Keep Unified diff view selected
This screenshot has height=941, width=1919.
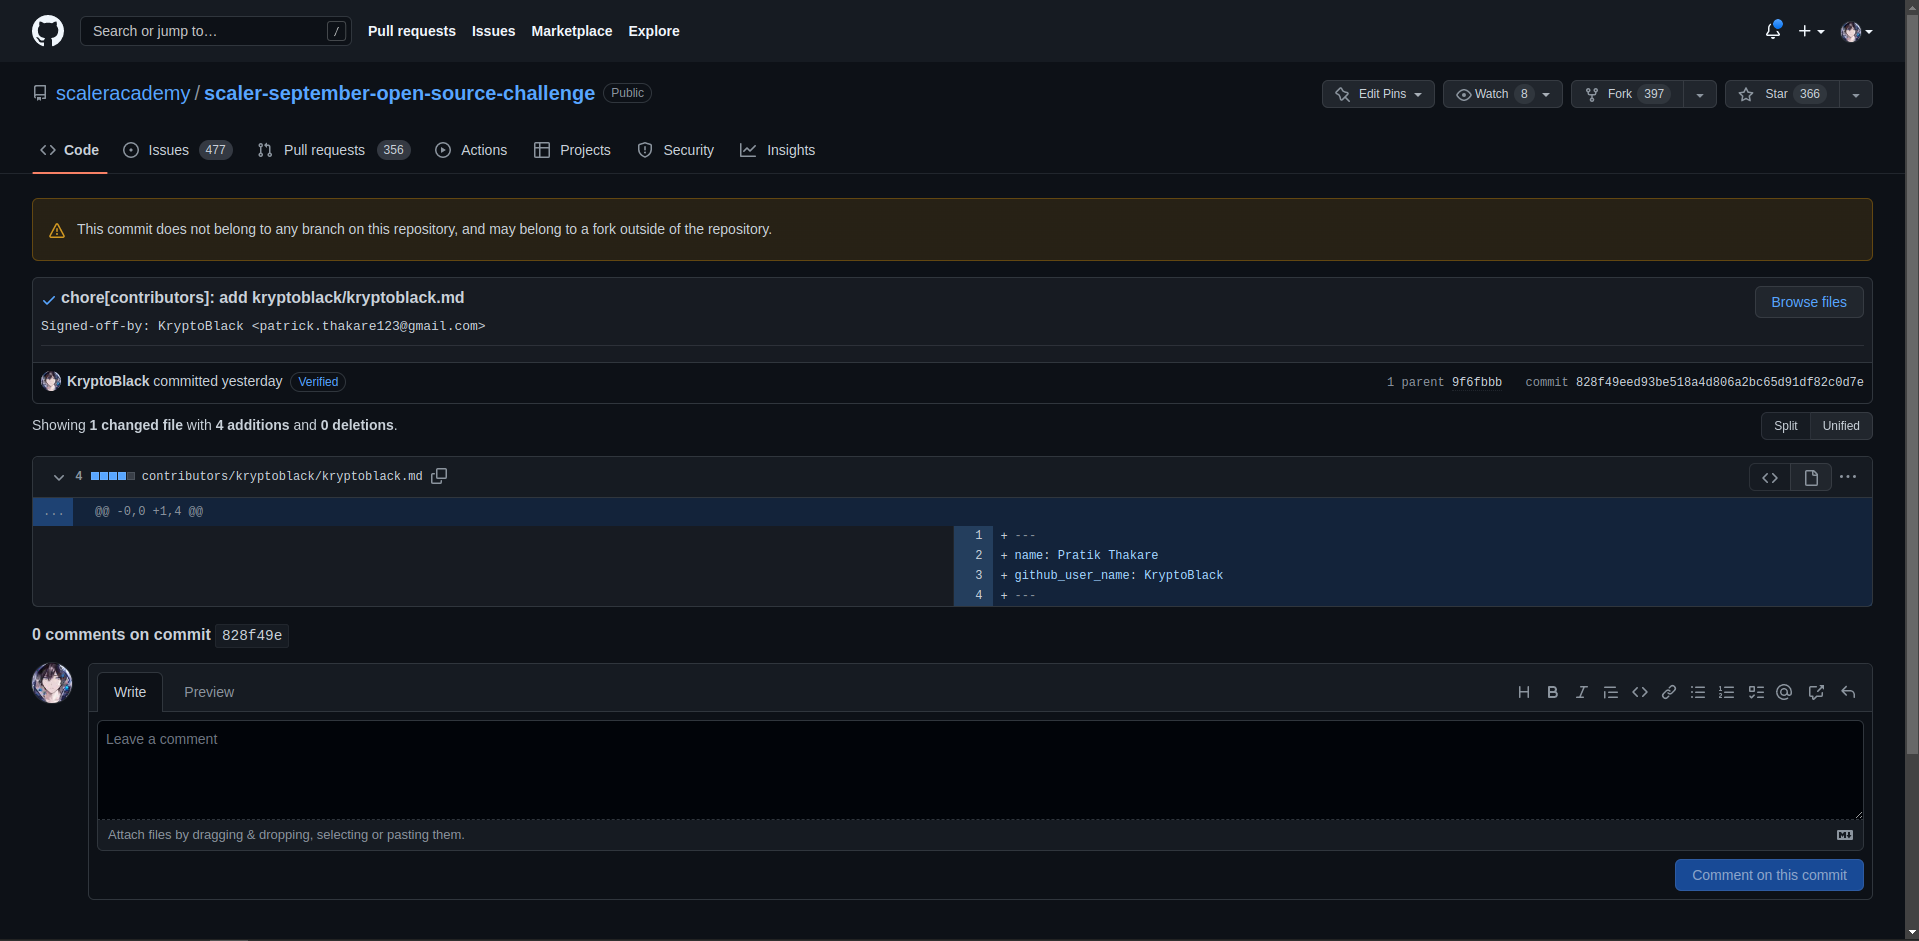(x=1840, y=426)
